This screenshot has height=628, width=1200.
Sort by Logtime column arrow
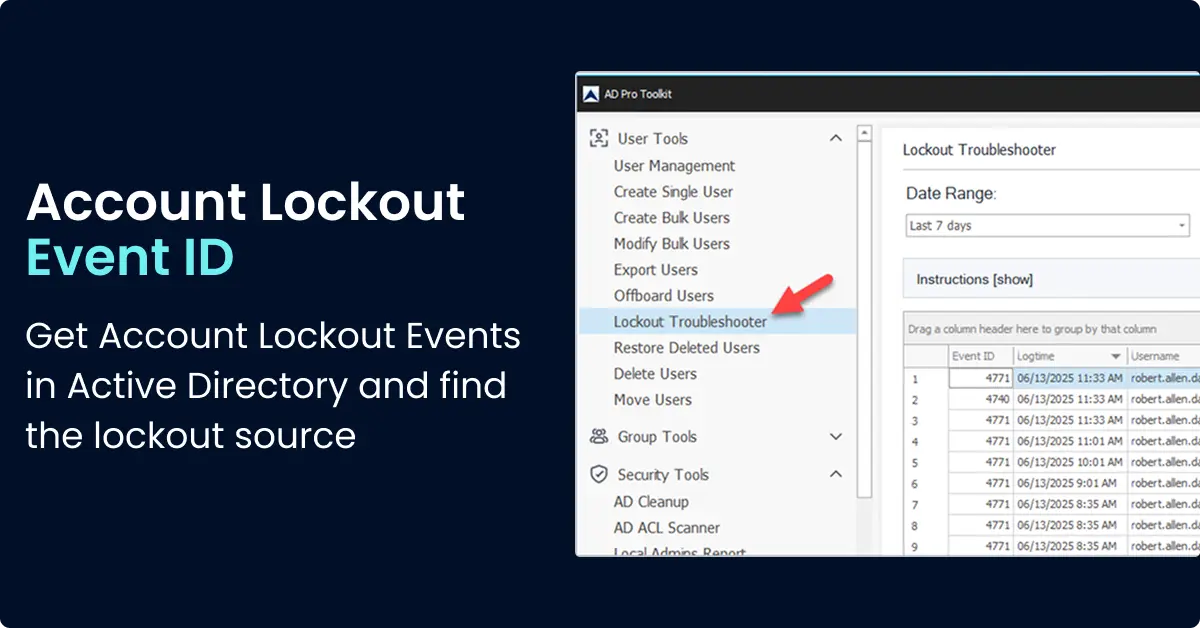tap(1115, 356)
